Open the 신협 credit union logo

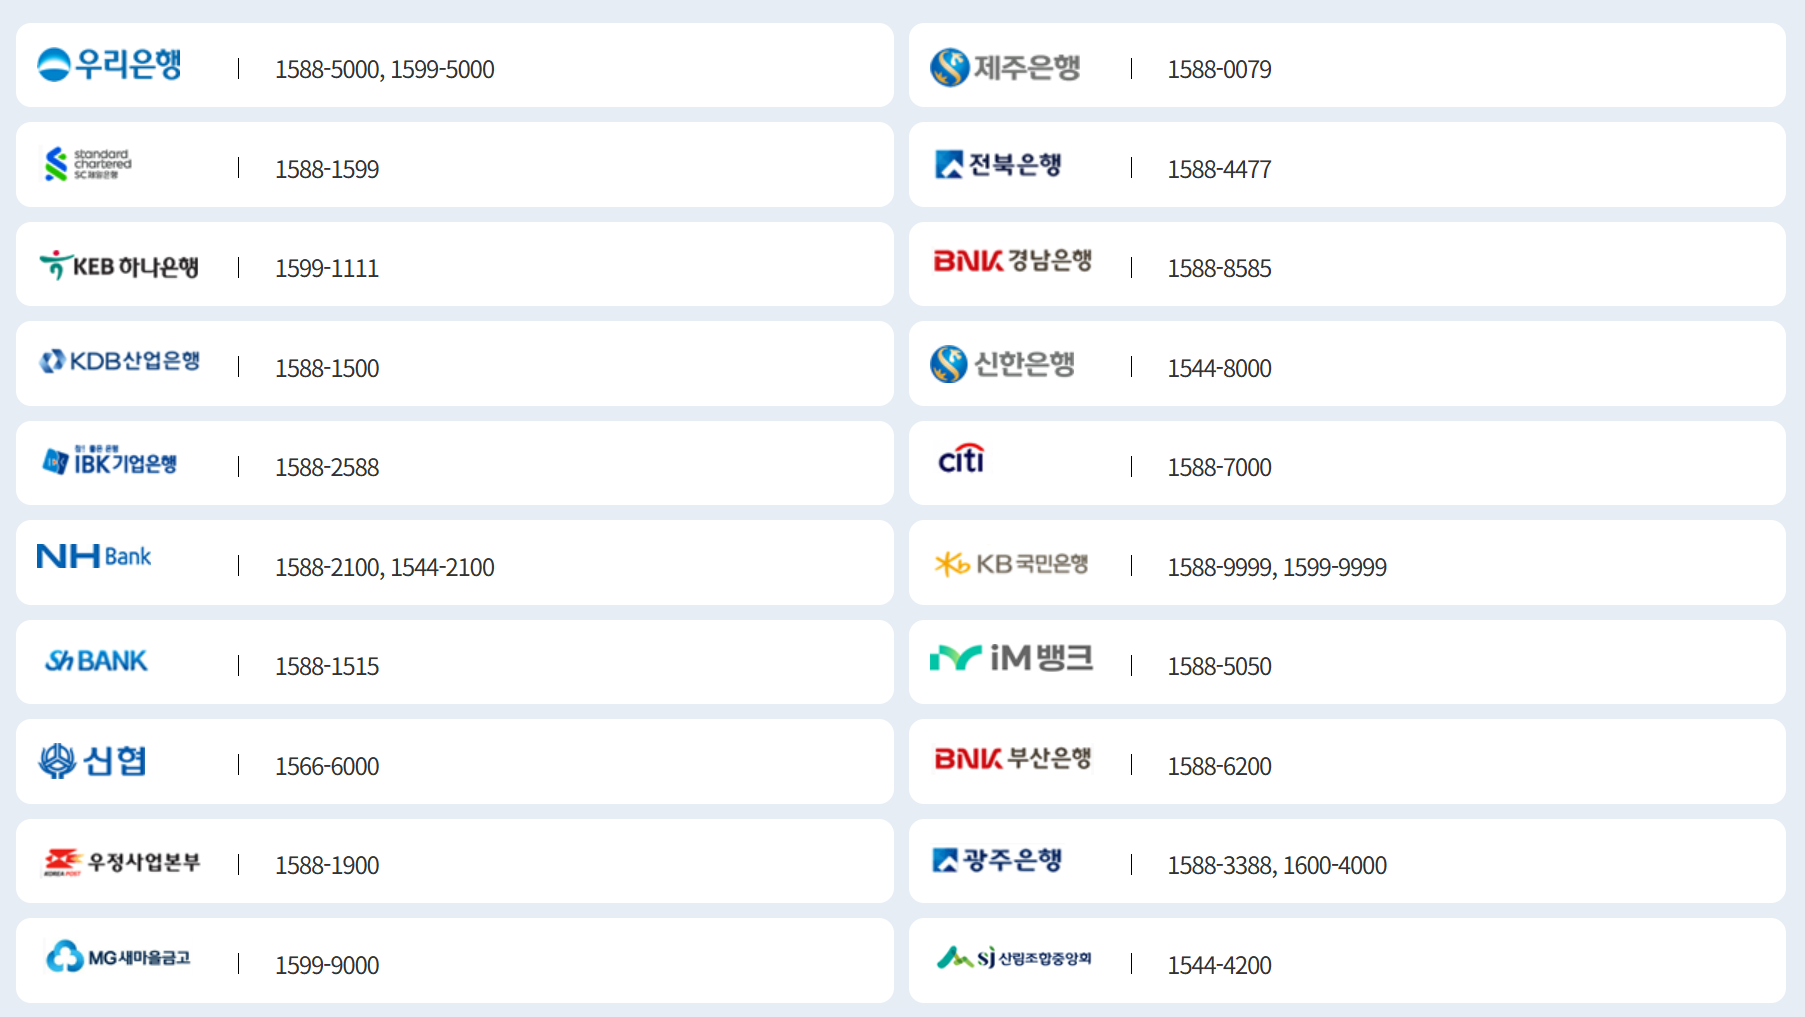(92, 761)
